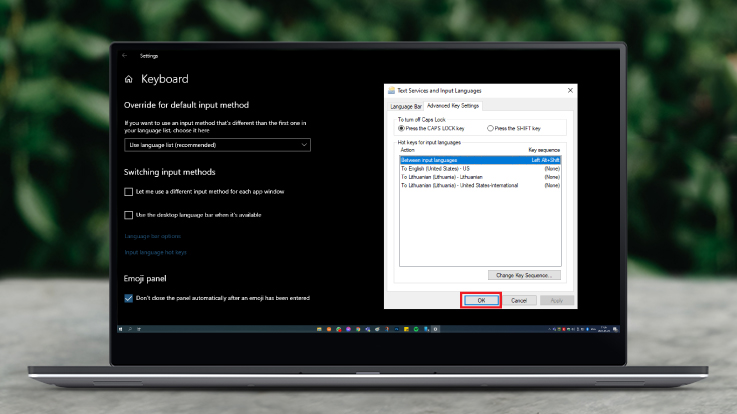Click the taskbar search icon
Viewport: 737px width, 414px height.
(x=131, y=327)
